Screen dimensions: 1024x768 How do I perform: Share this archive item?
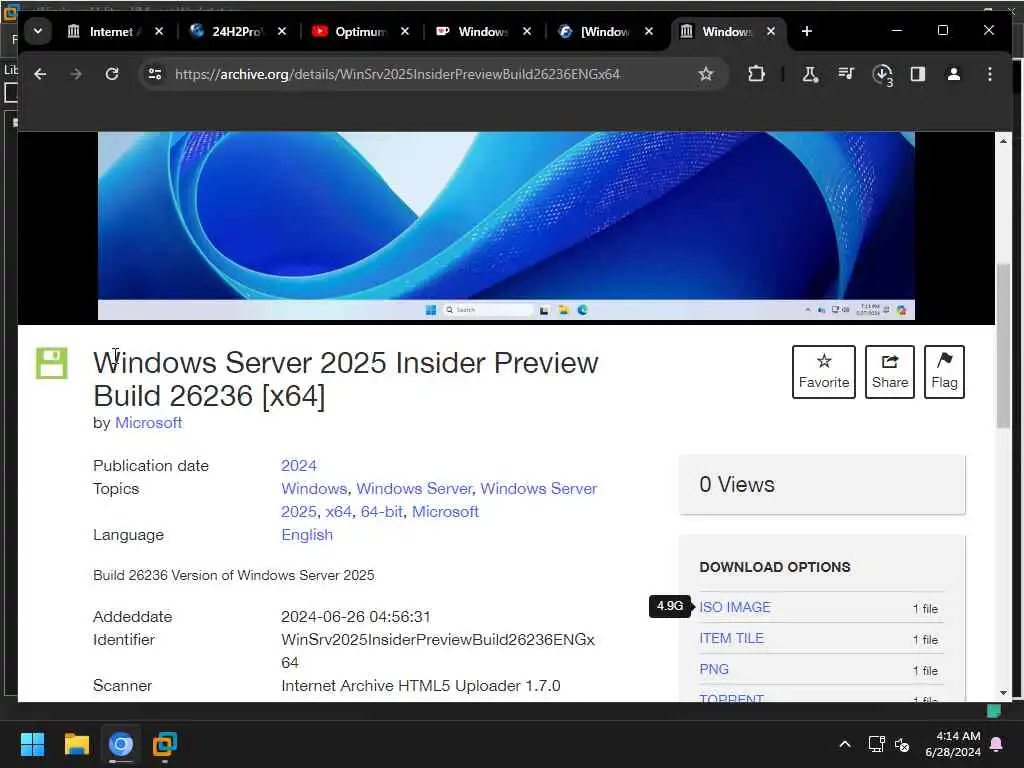point(889,372)
